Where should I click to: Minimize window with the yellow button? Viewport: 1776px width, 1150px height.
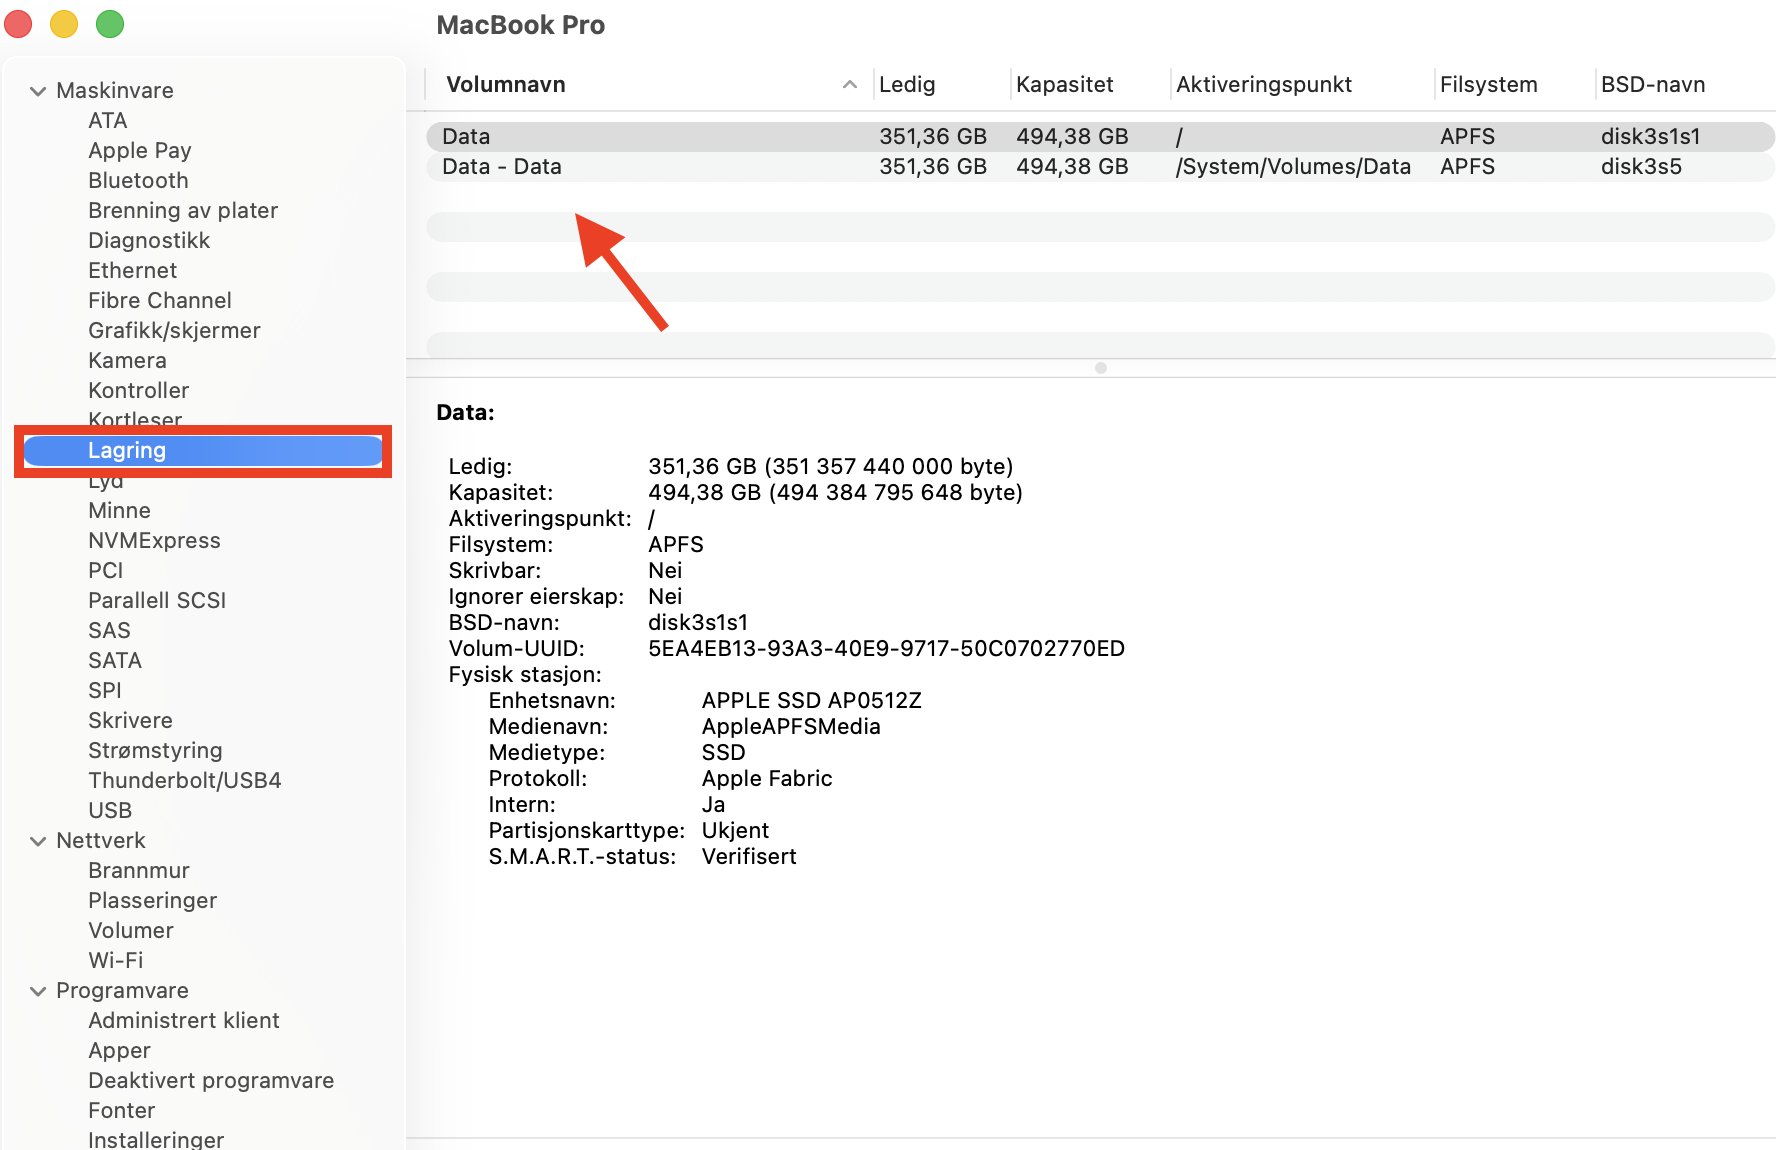pyautogui.click(x=64, y=24)
